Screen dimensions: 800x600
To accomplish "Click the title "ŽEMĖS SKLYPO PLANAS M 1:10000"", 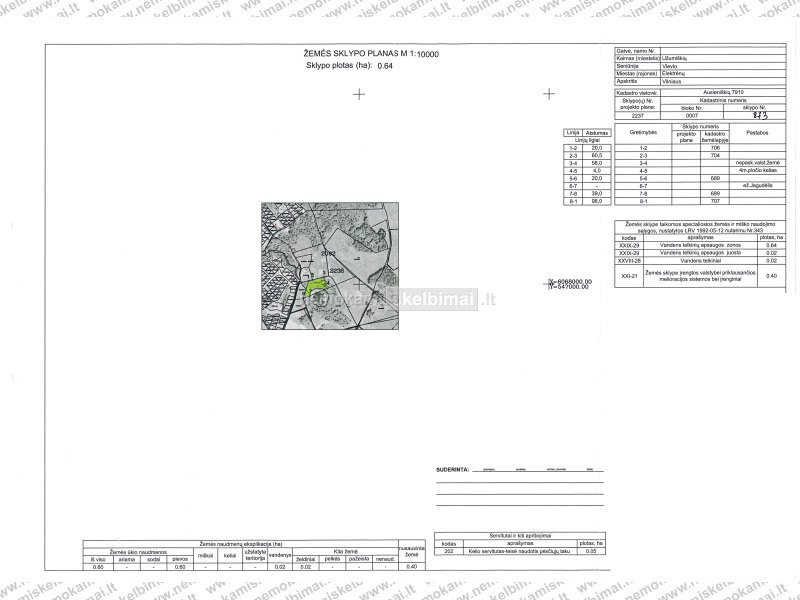I will 371,54.
